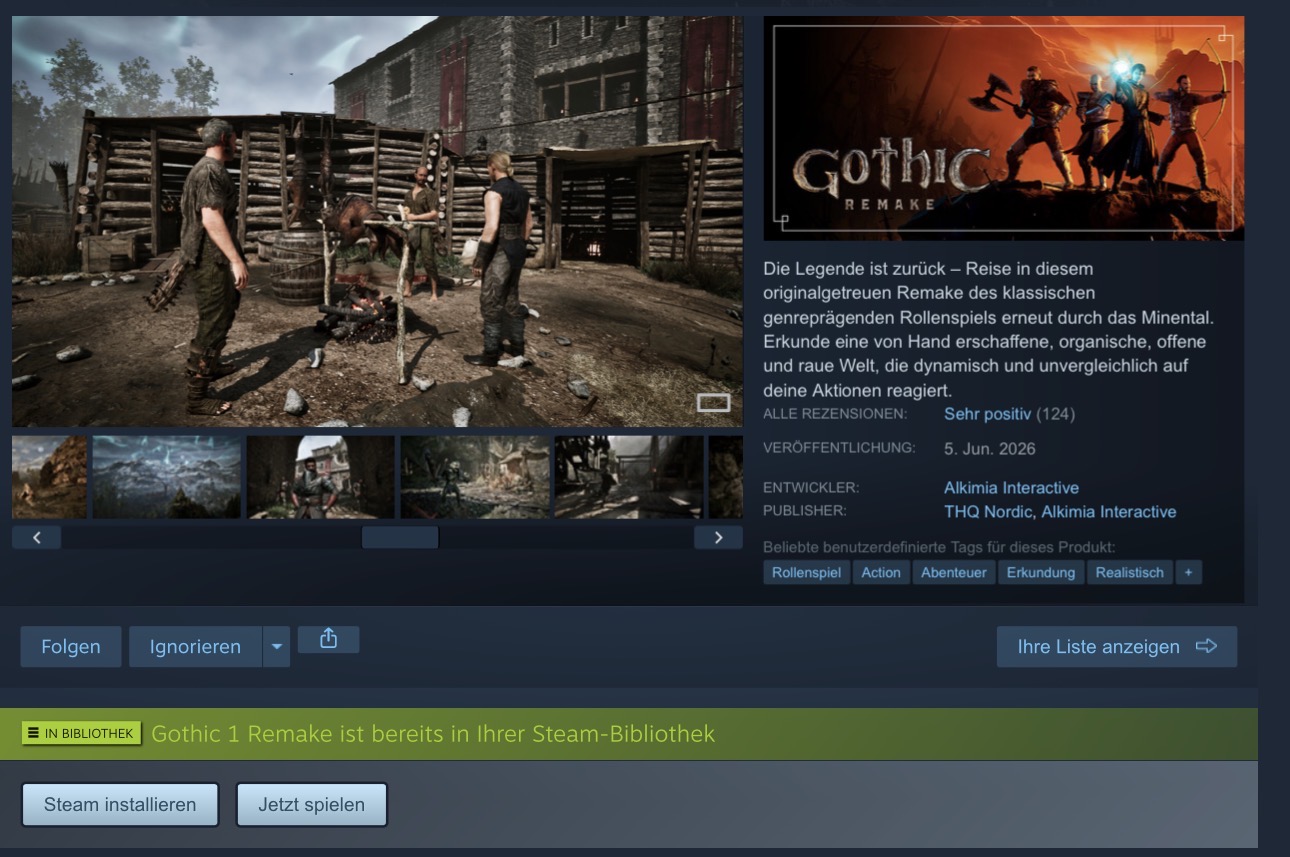Click the right arrow of screenshot strip
The width and height of the screenshot is (1290, 857).
point(718,537)
